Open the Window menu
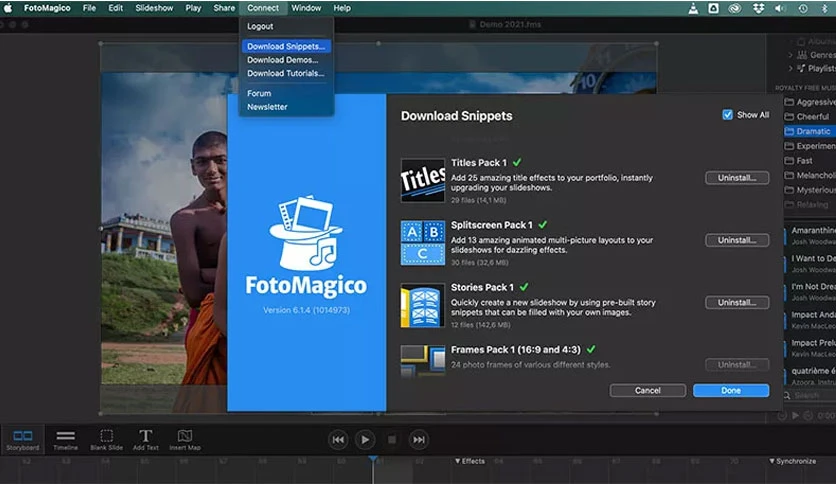 click(x=306, y=8)
